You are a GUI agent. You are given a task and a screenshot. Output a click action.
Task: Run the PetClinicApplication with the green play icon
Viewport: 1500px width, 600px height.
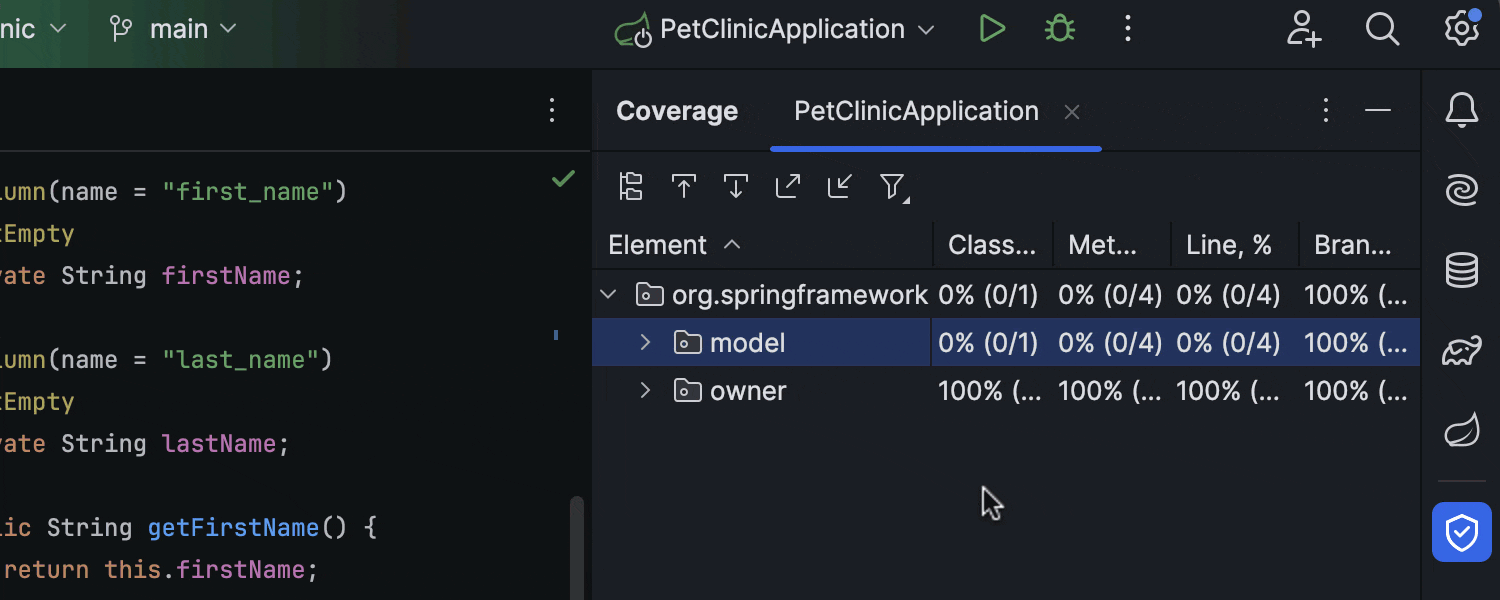click(x=992, y=28)
